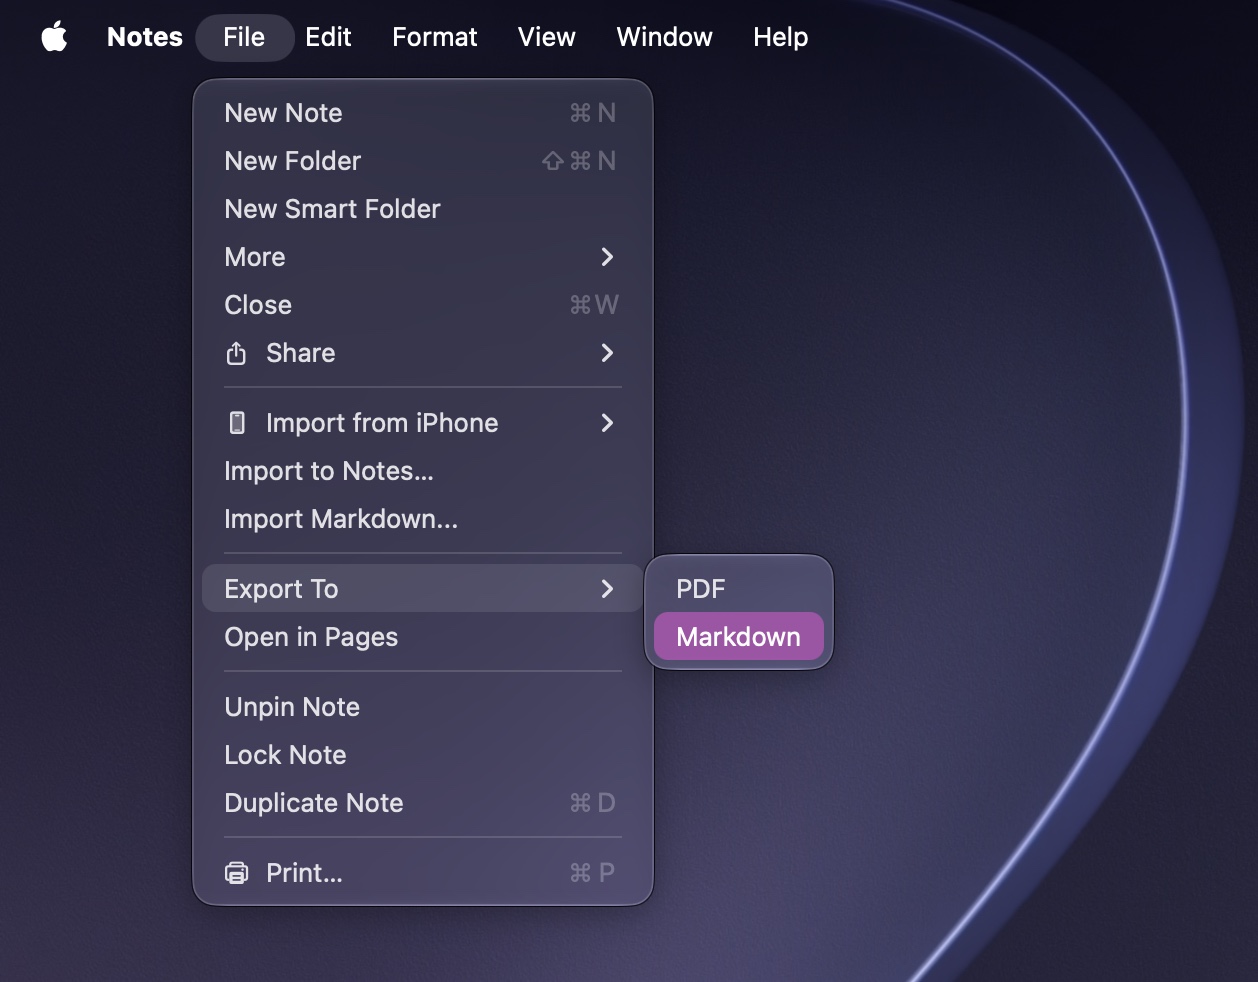Open the Edit menu
1258x982 pixels.
pyautogui.click(x=328, y=37)
